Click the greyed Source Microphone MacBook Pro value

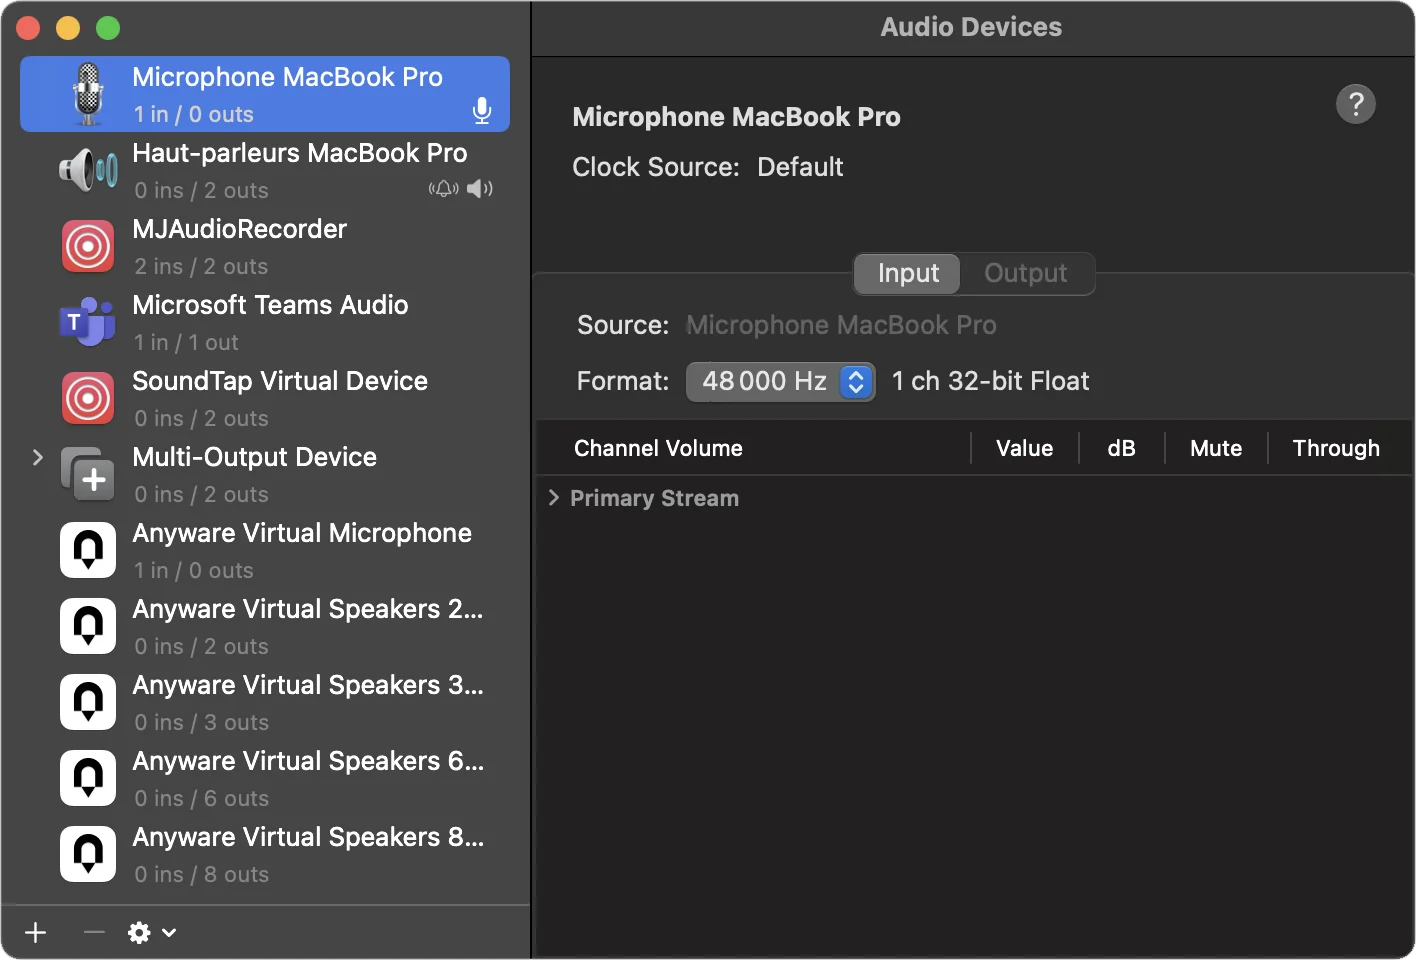point(841,325)
